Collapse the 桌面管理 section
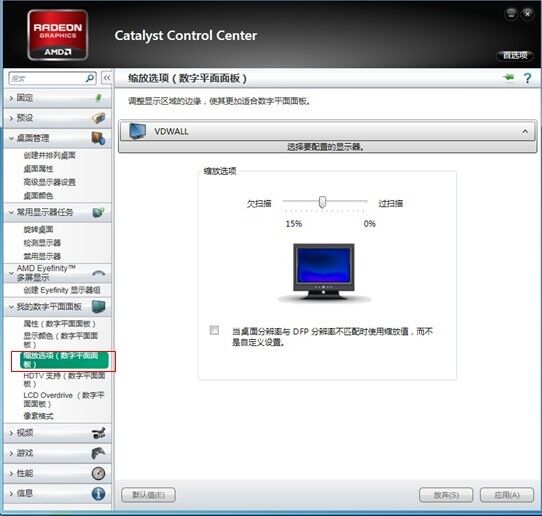This screenshot has height=516, width=542. click(x=11, y=138)
